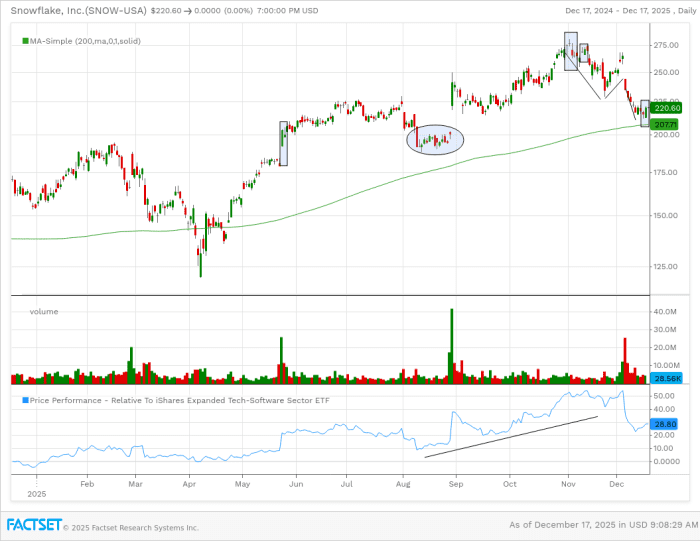
Task: Click the green MA-Simple legend square
Action: coord(25,41)
